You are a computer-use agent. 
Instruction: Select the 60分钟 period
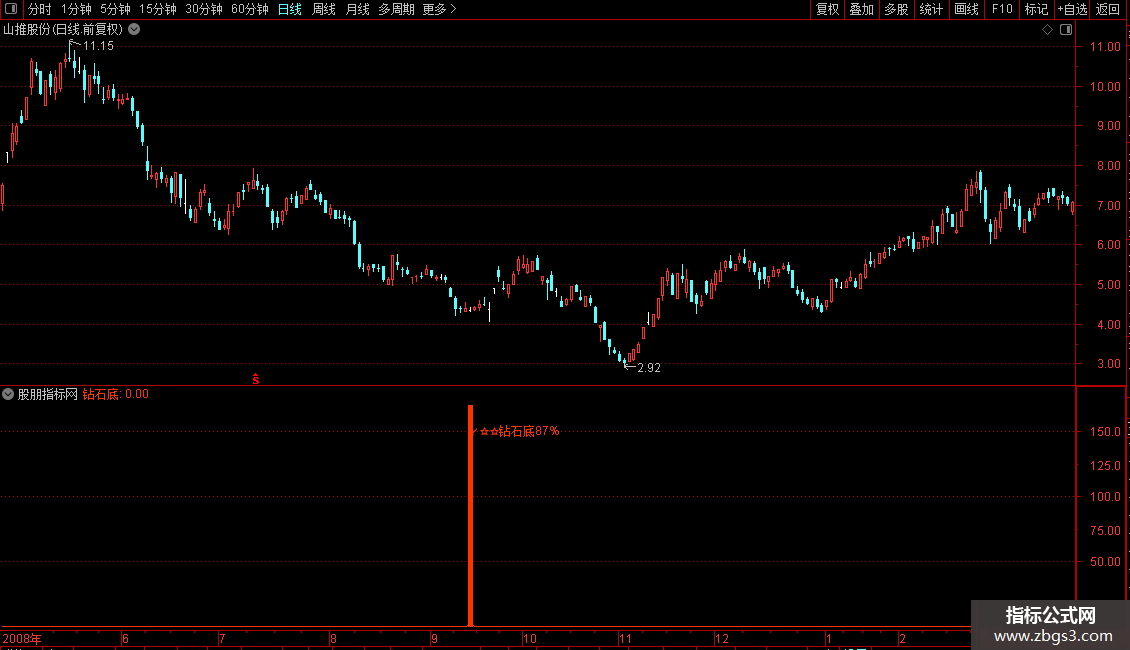(x=250, y=9)
